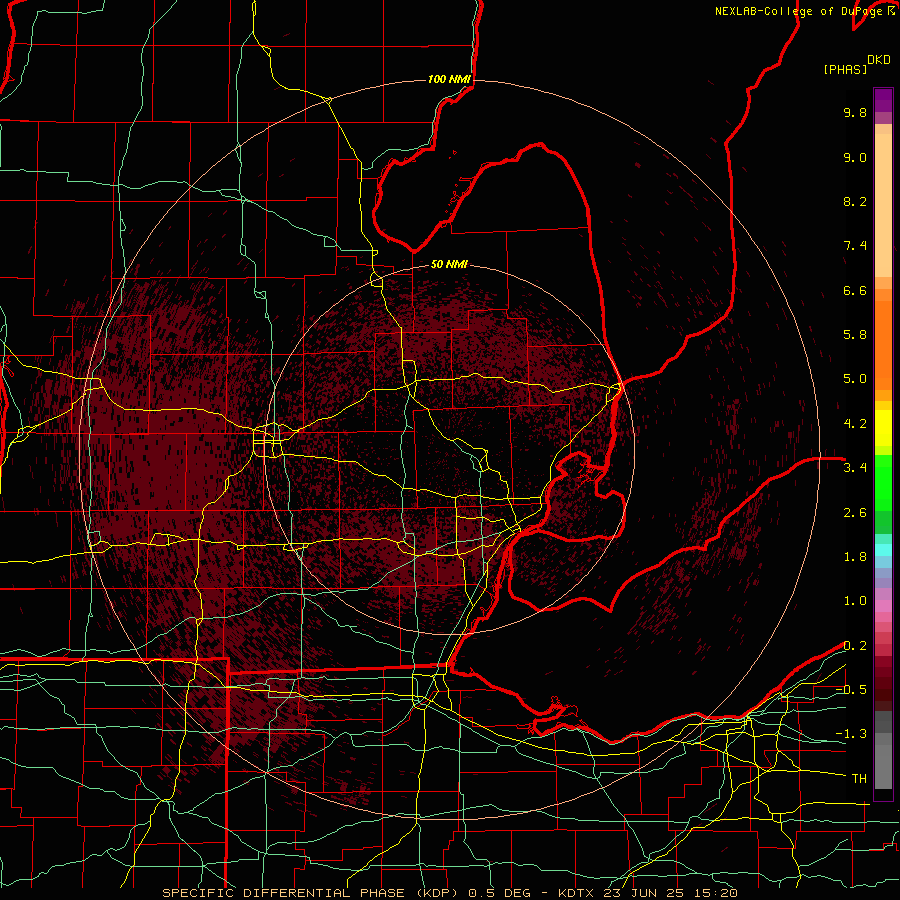
Task: Click the 50 NMI range ring label
Action: point(449,264)
